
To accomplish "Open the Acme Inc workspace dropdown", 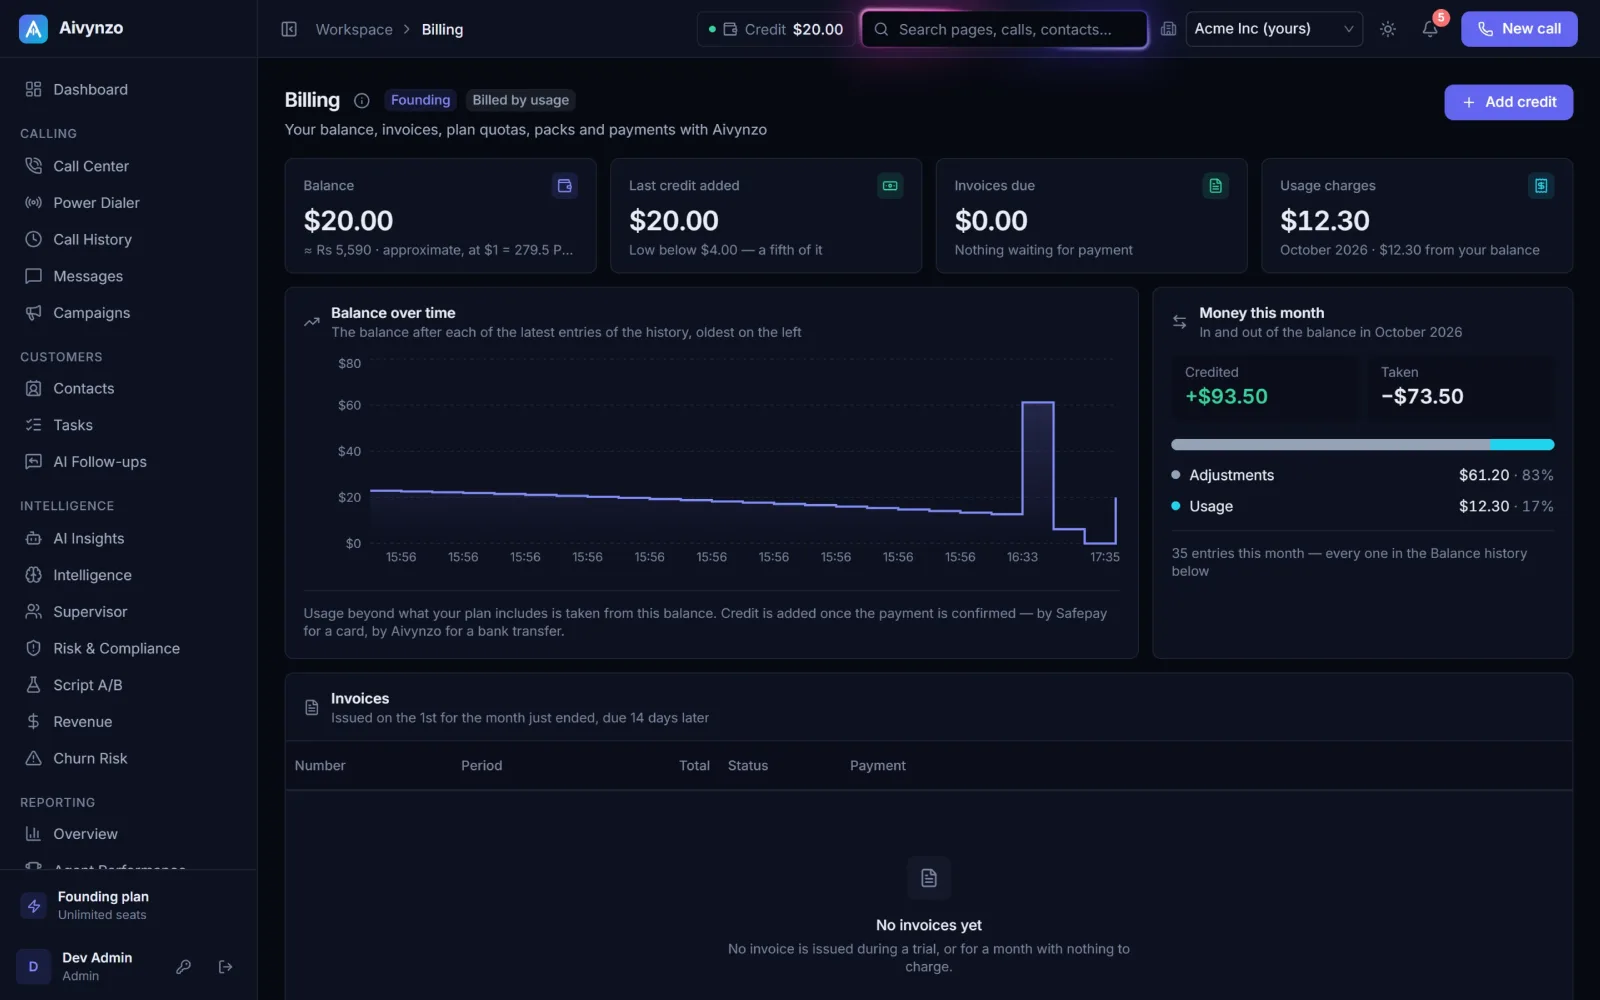I will (x=1274, y=29).
